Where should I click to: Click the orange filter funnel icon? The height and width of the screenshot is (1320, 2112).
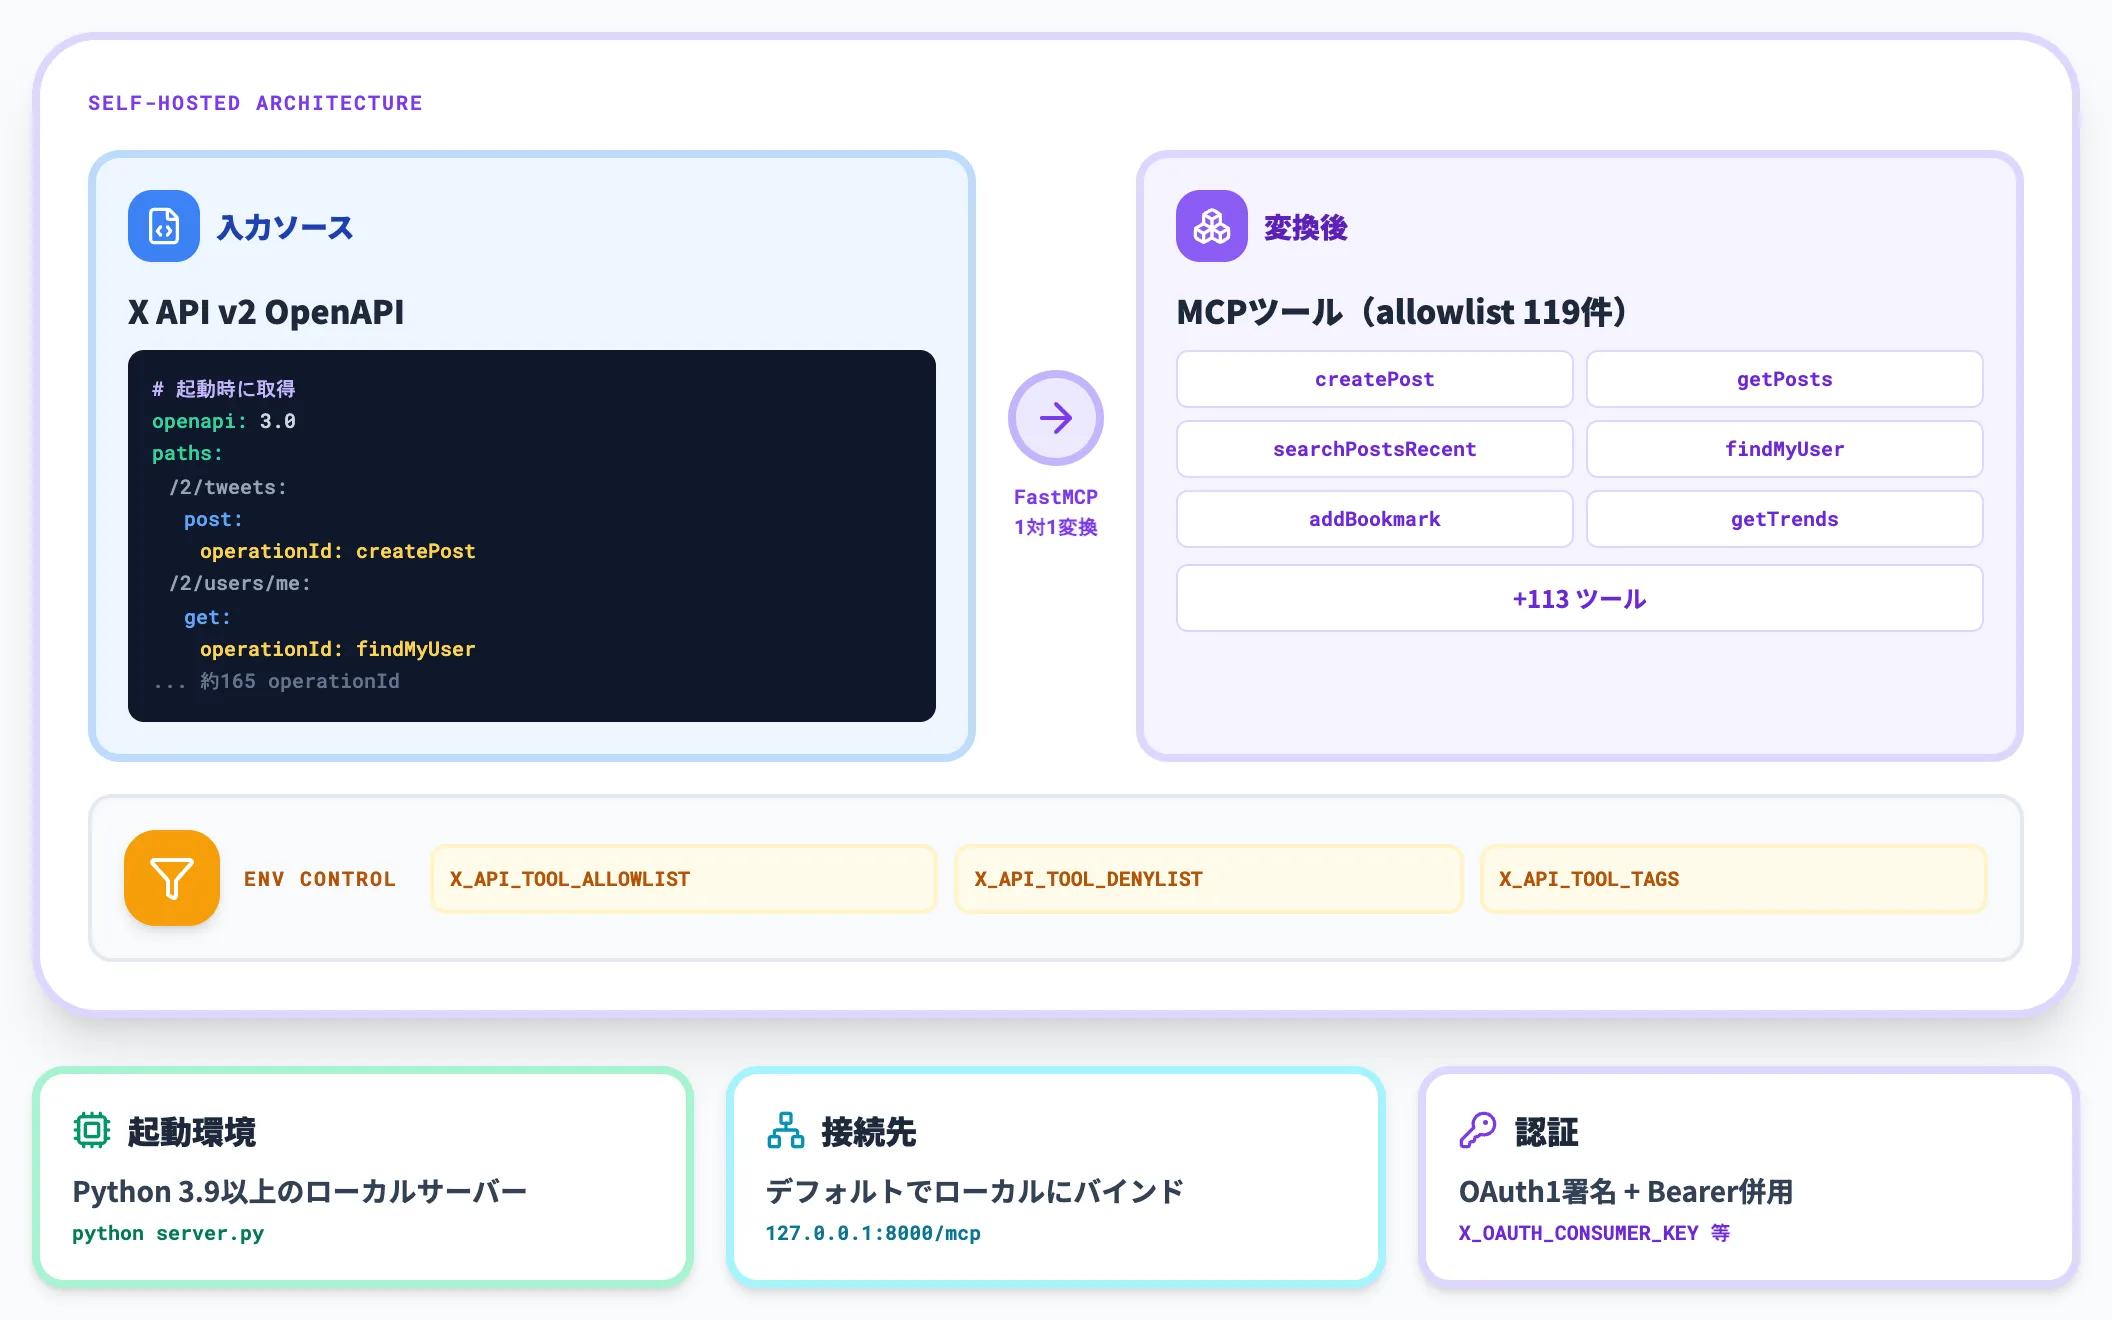click(172, 878)
